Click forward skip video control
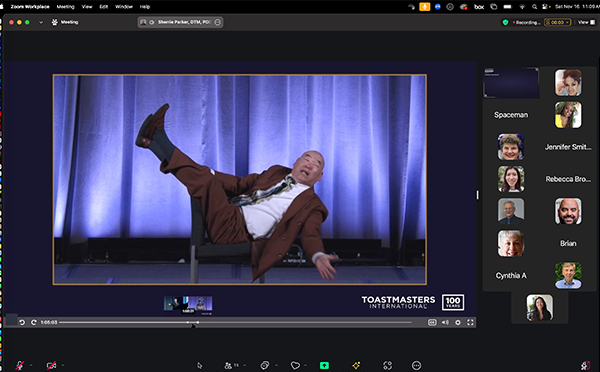Viewport: 600px width, 372px height. click(x=34, y=323)
